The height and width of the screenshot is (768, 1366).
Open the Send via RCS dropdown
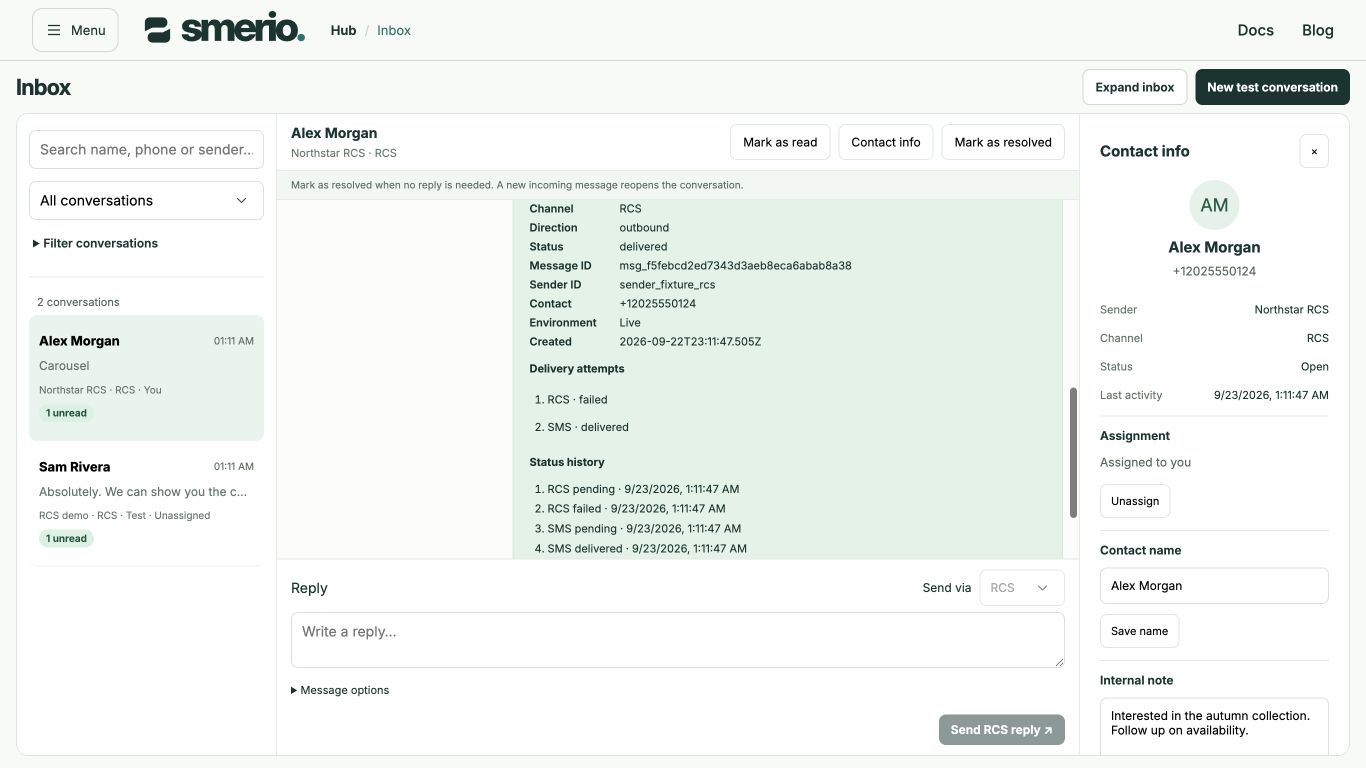1021,588
